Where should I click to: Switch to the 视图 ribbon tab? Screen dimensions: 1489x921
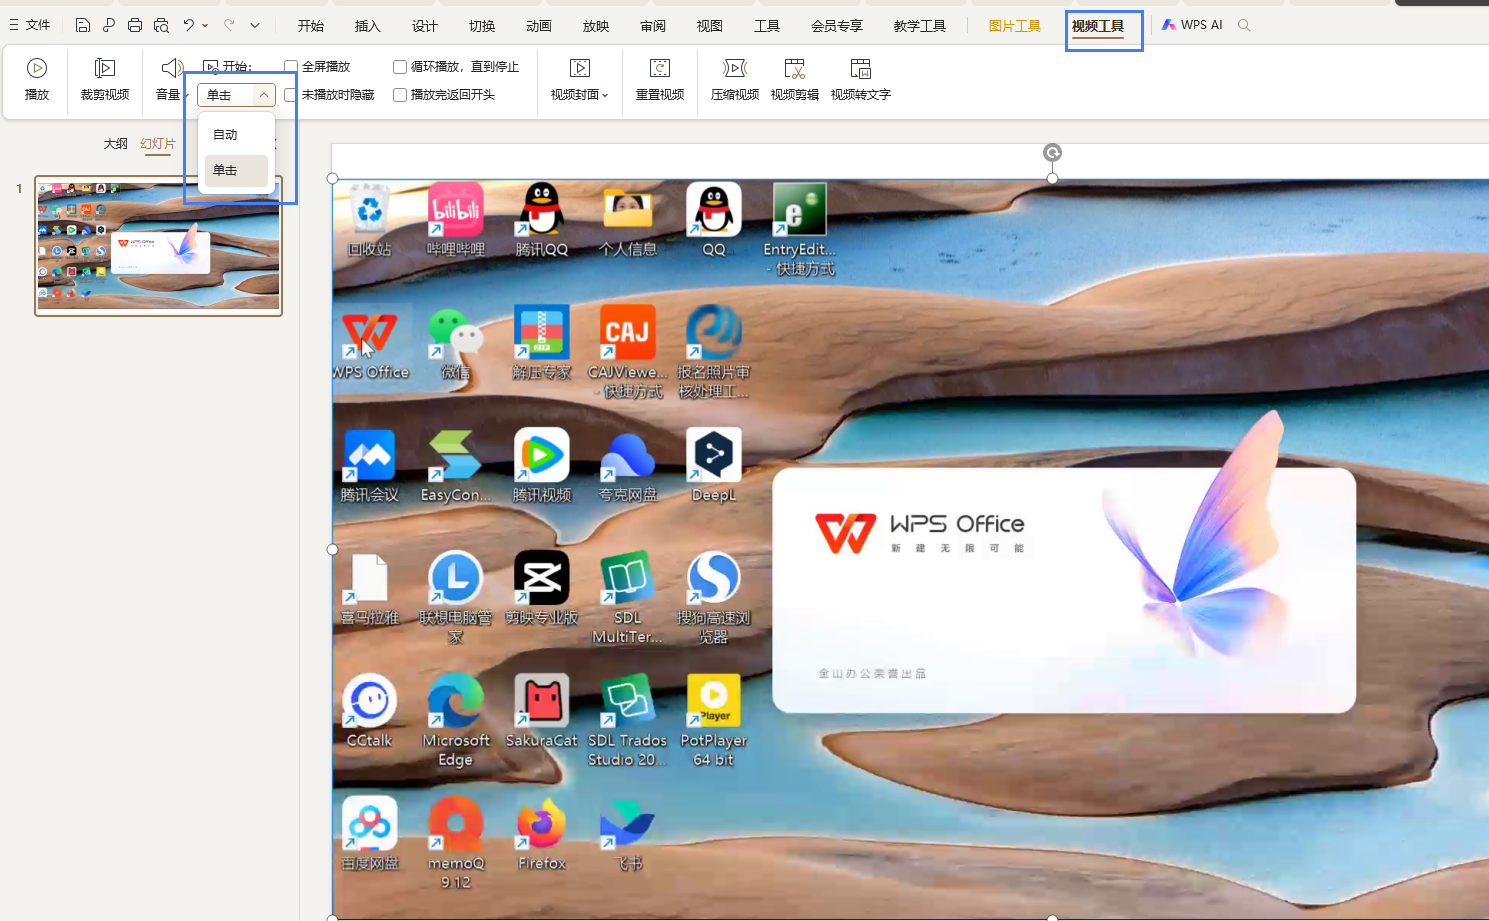[x=710, y=26]
